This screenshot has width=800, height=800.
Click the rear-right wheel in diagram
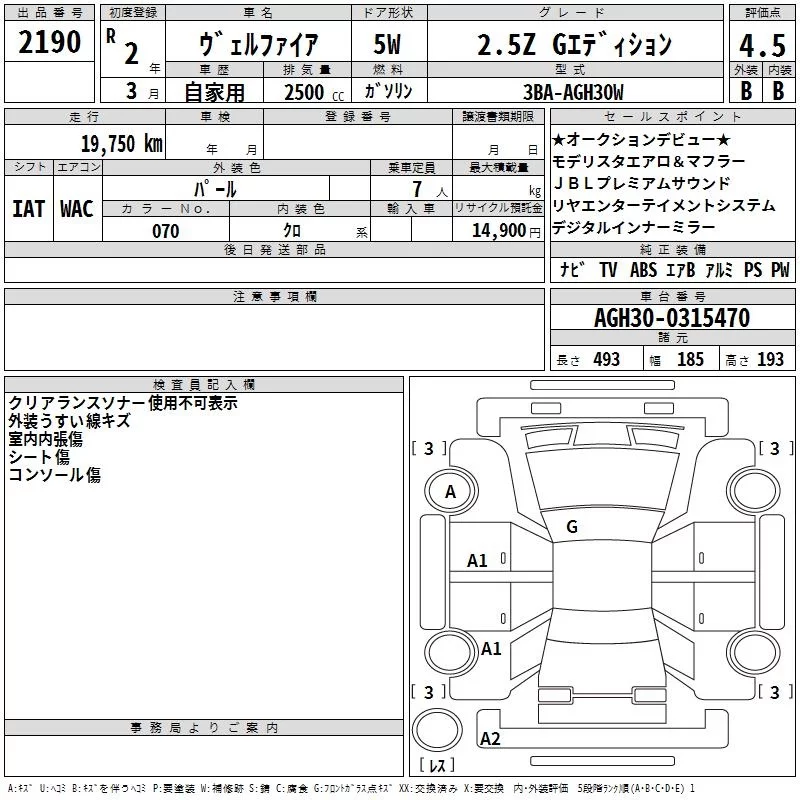click(x=753, y=652)
